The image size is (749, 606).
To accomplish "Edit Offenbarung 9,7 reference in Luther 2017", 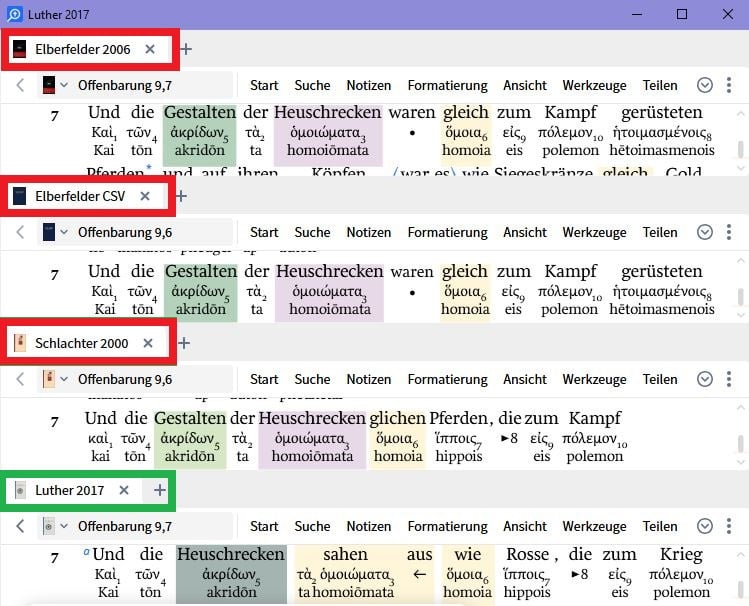I will tap(125, 527).
